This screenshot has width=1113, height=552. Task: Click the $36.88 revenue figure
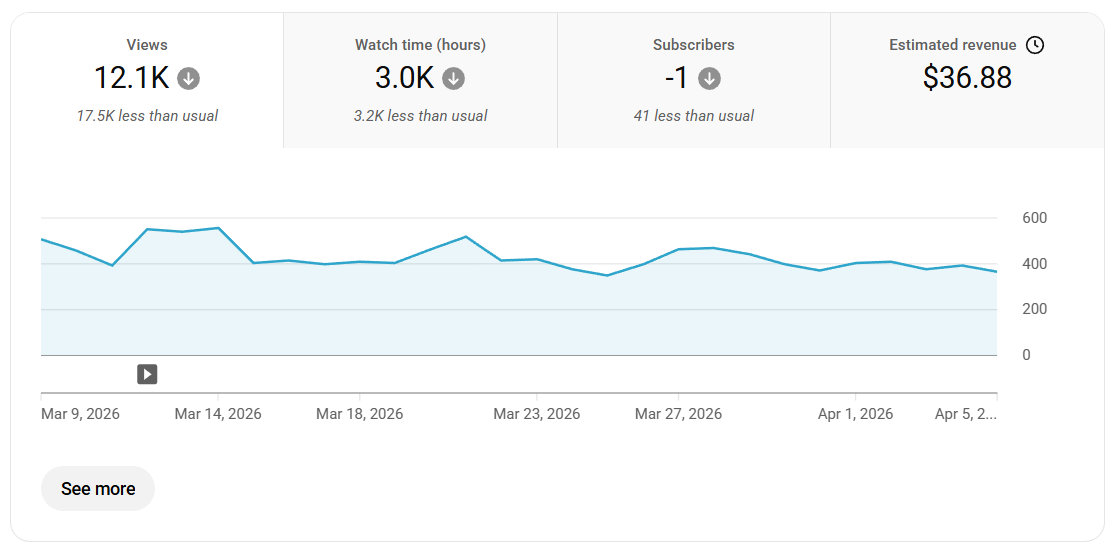(967, 78)
